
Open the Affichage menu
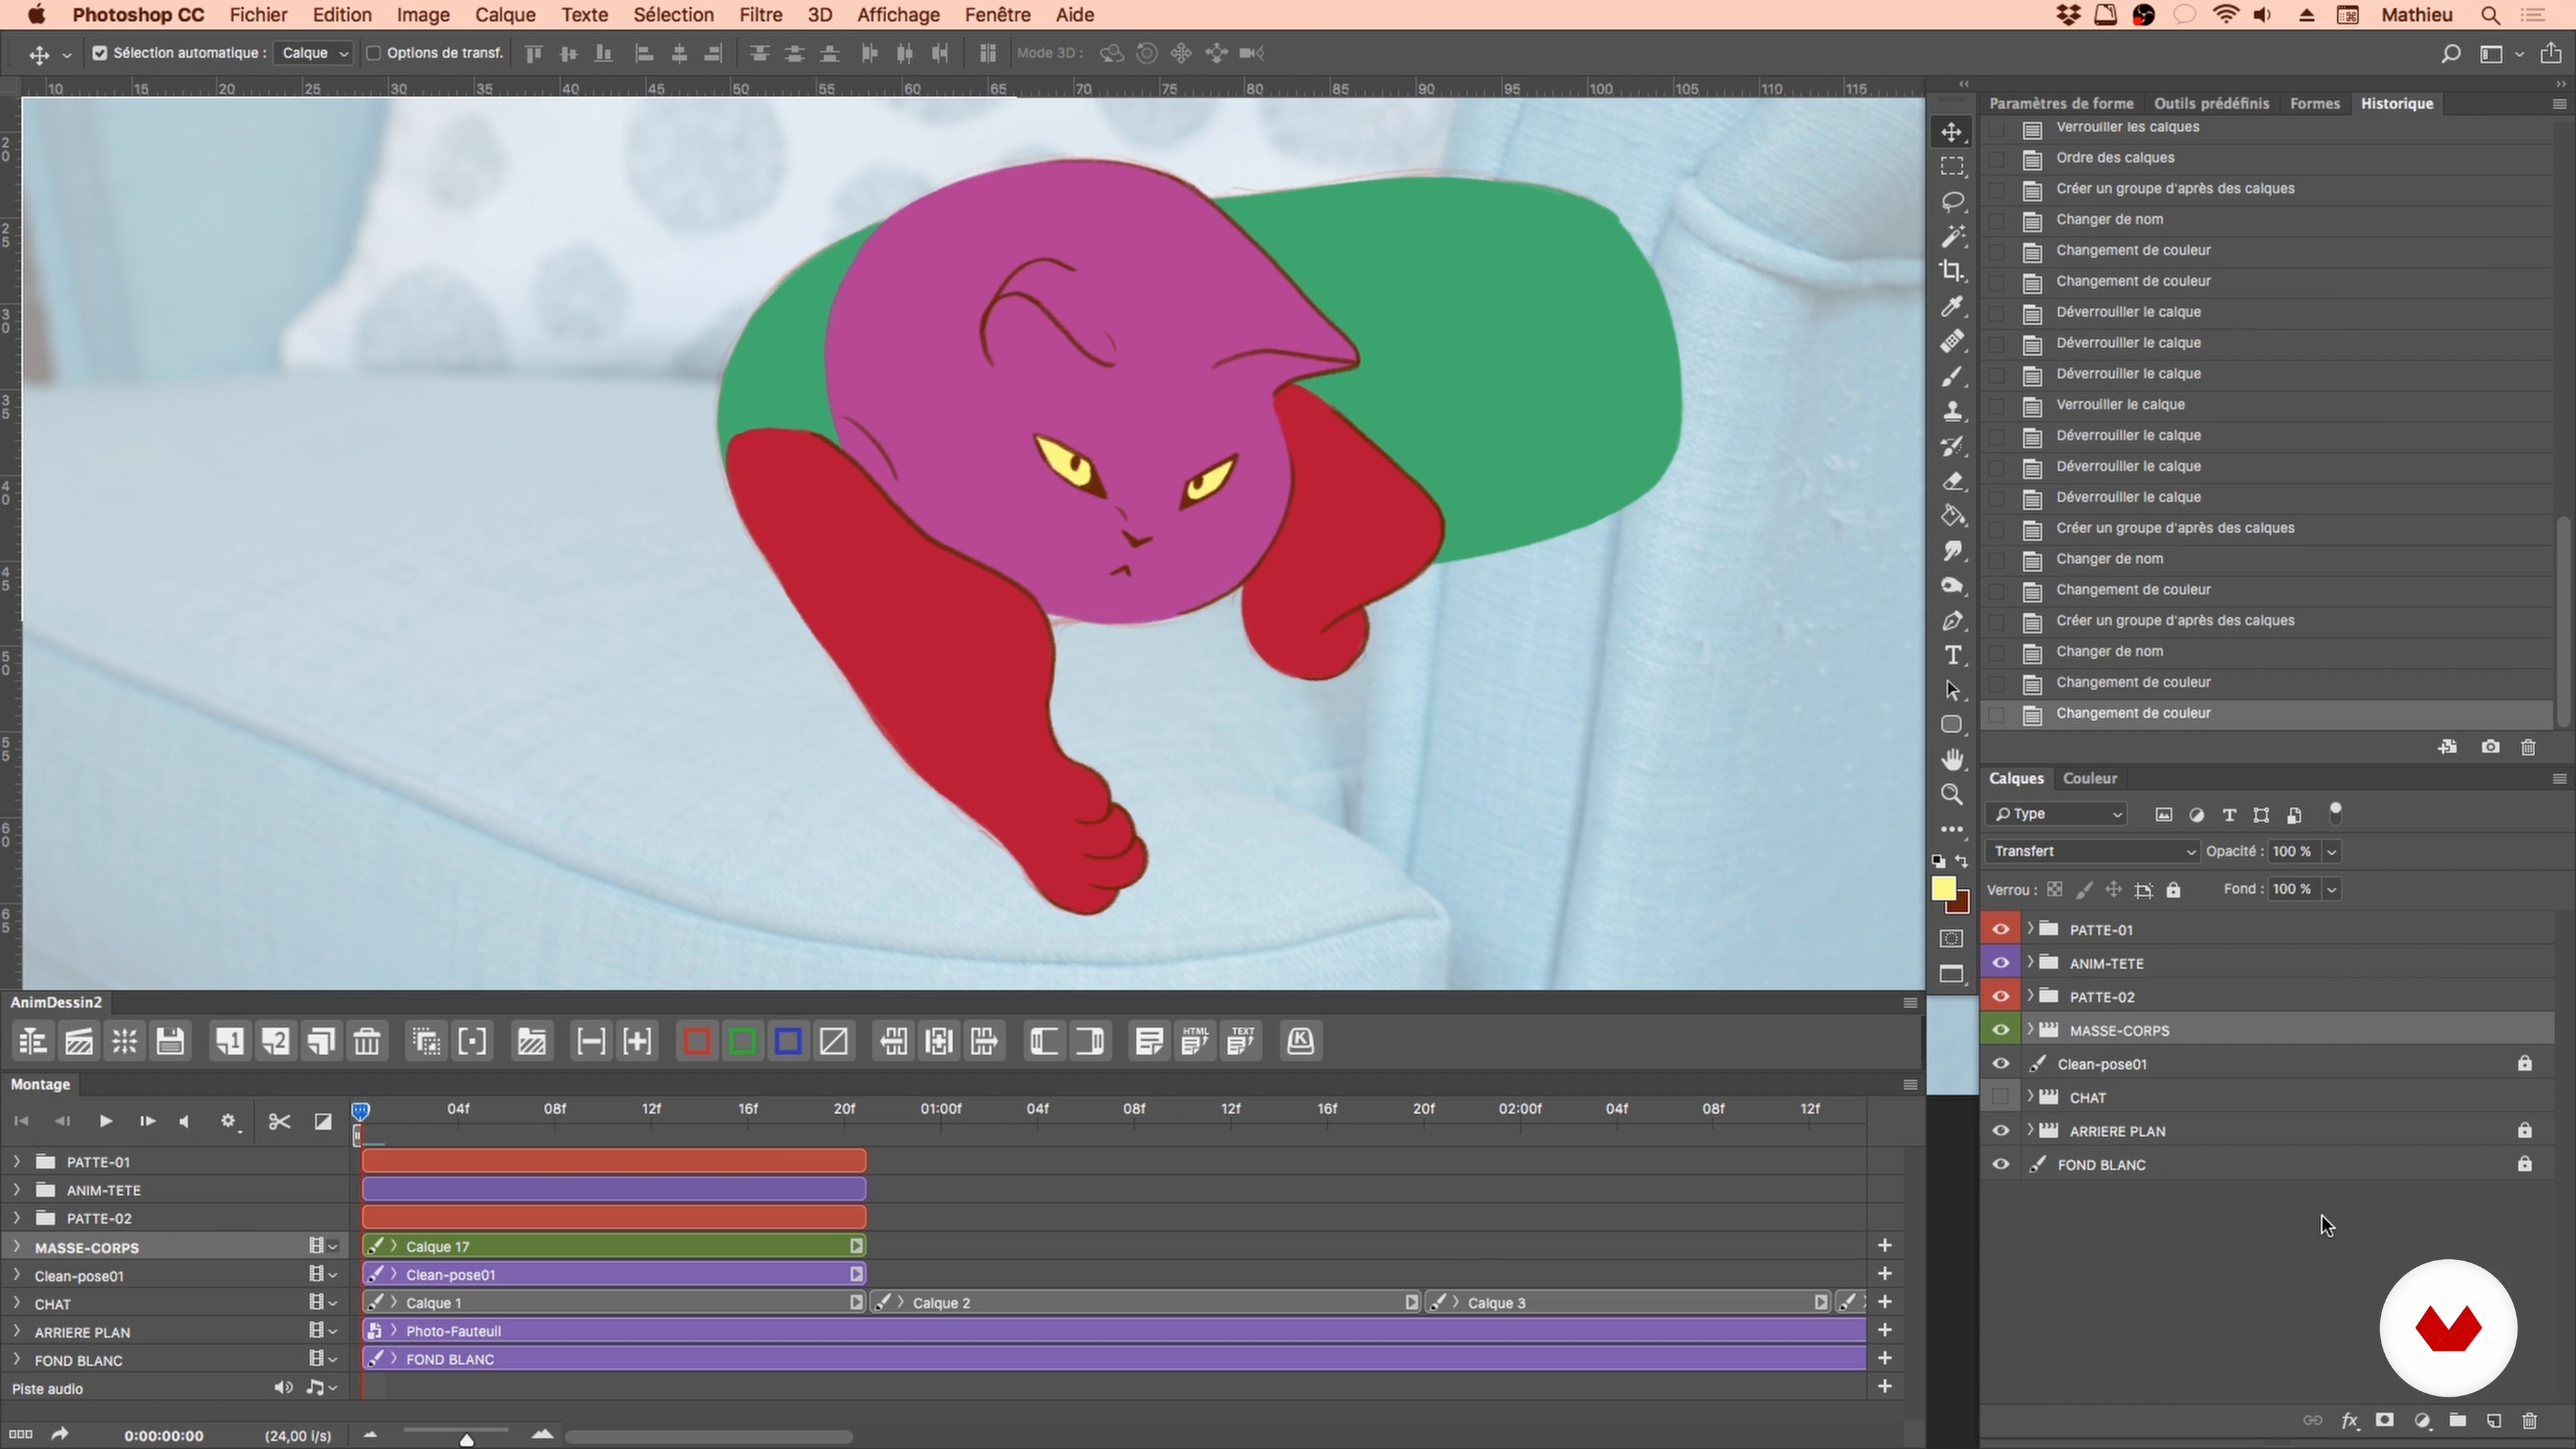[897, 15]
